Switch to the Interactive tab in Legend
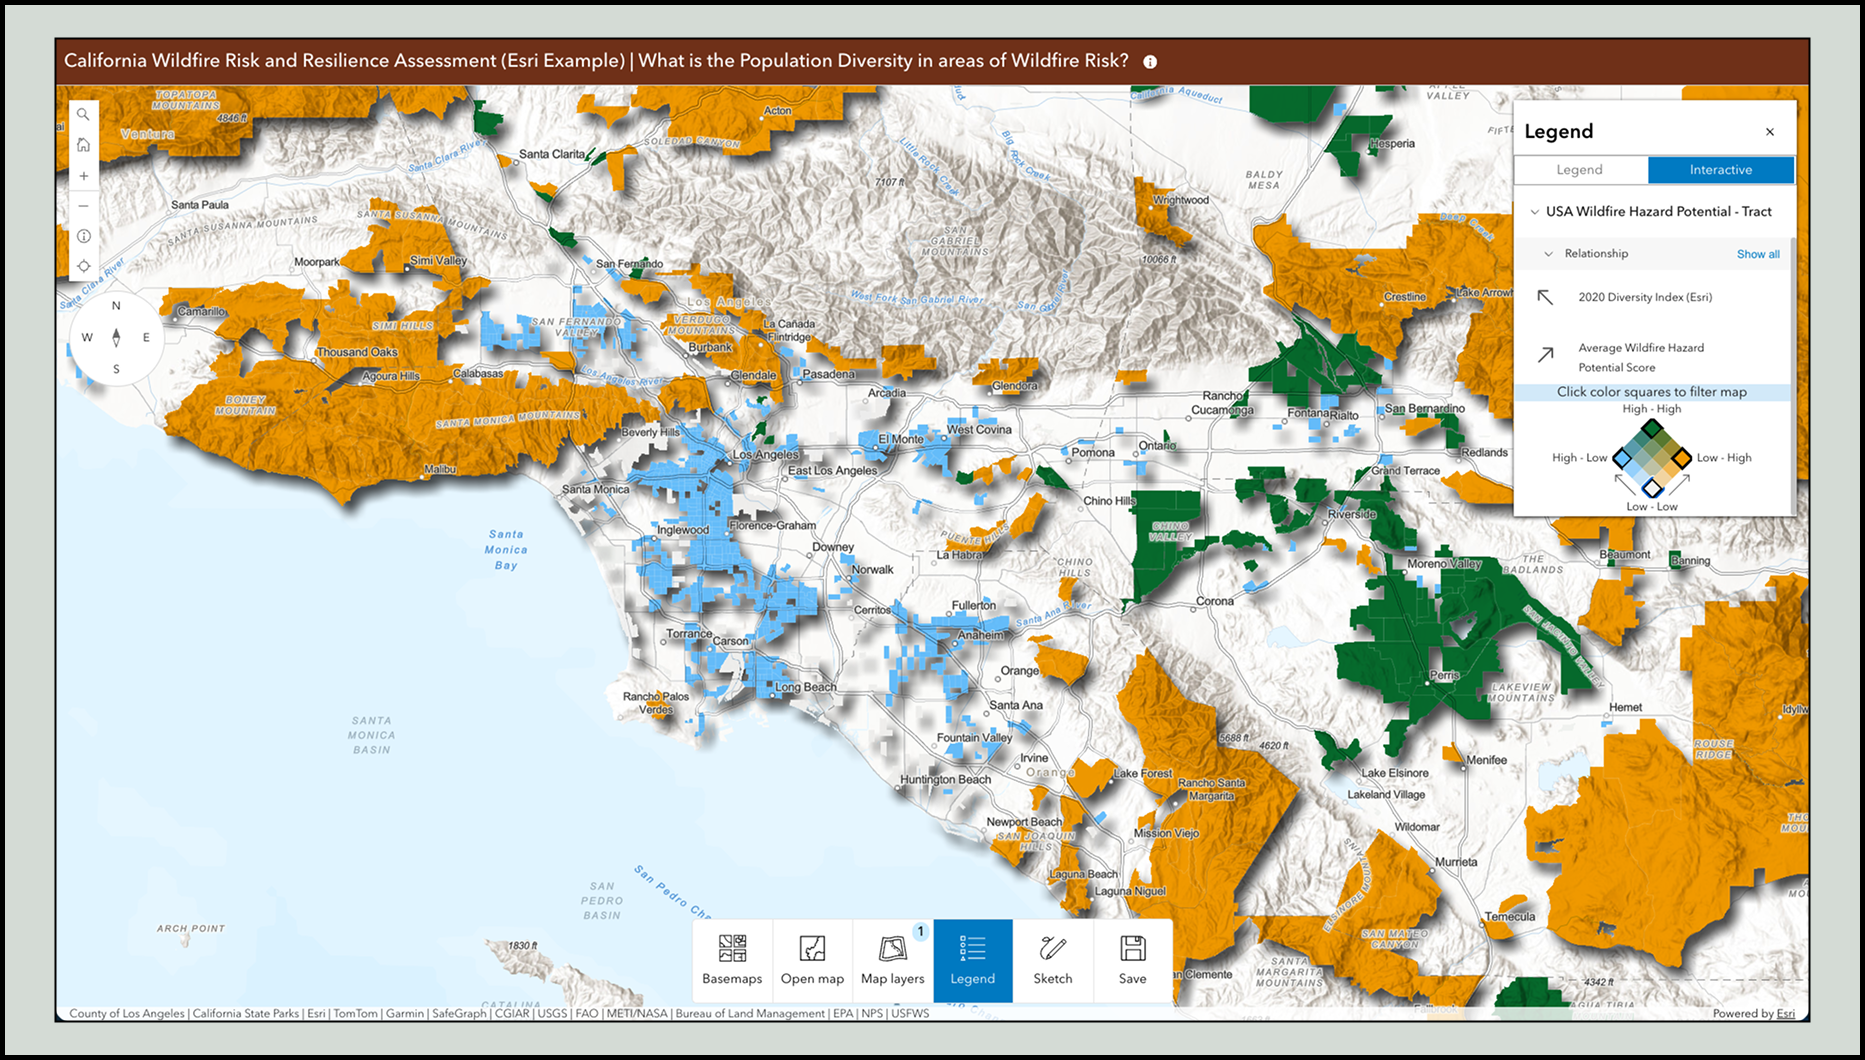The width and height of the screenshot is (1865, 1060). click(1720, 170)
